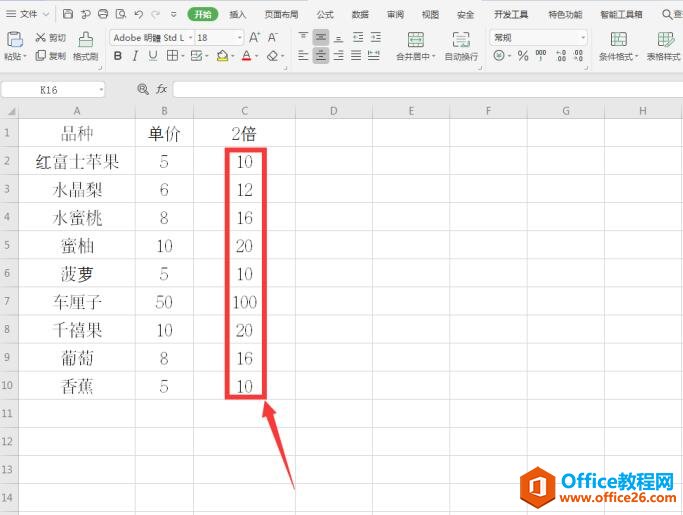Toggle bold formatting
This screenshot has height=515, width=683.
118,56
